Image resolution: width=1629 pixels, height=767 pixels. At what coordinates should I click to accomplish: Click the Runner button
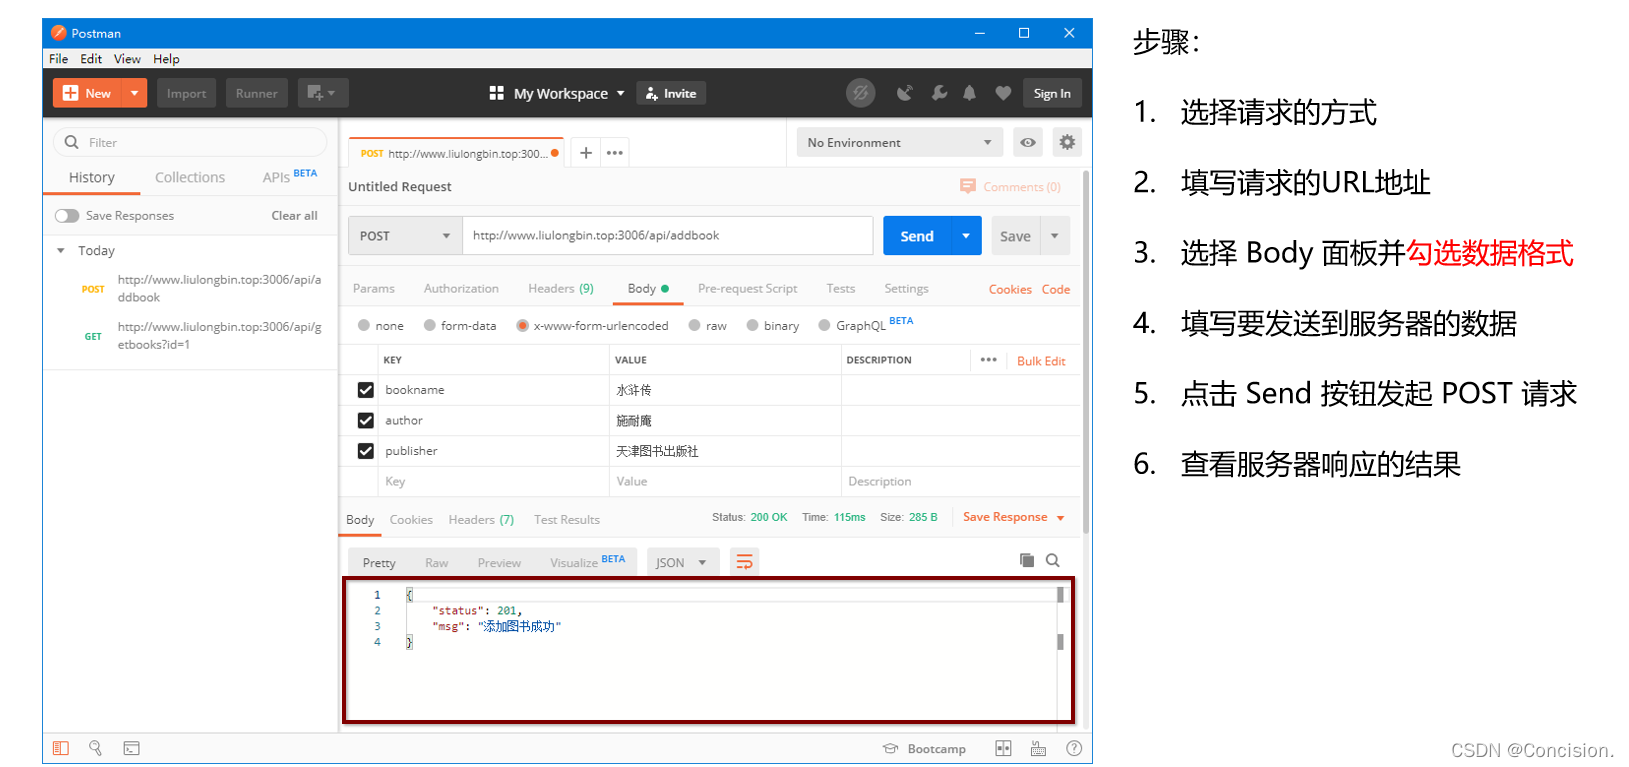(257, 93)
